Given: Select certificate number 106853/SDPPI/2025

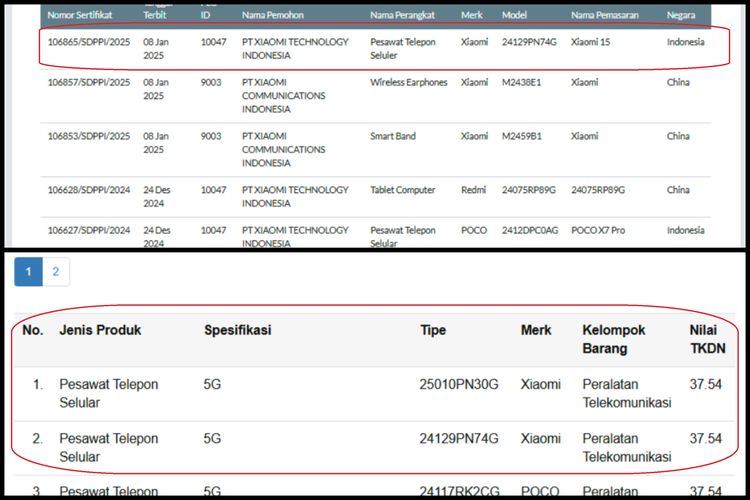Looking at the screenshot, I should (x=89, y=136).
